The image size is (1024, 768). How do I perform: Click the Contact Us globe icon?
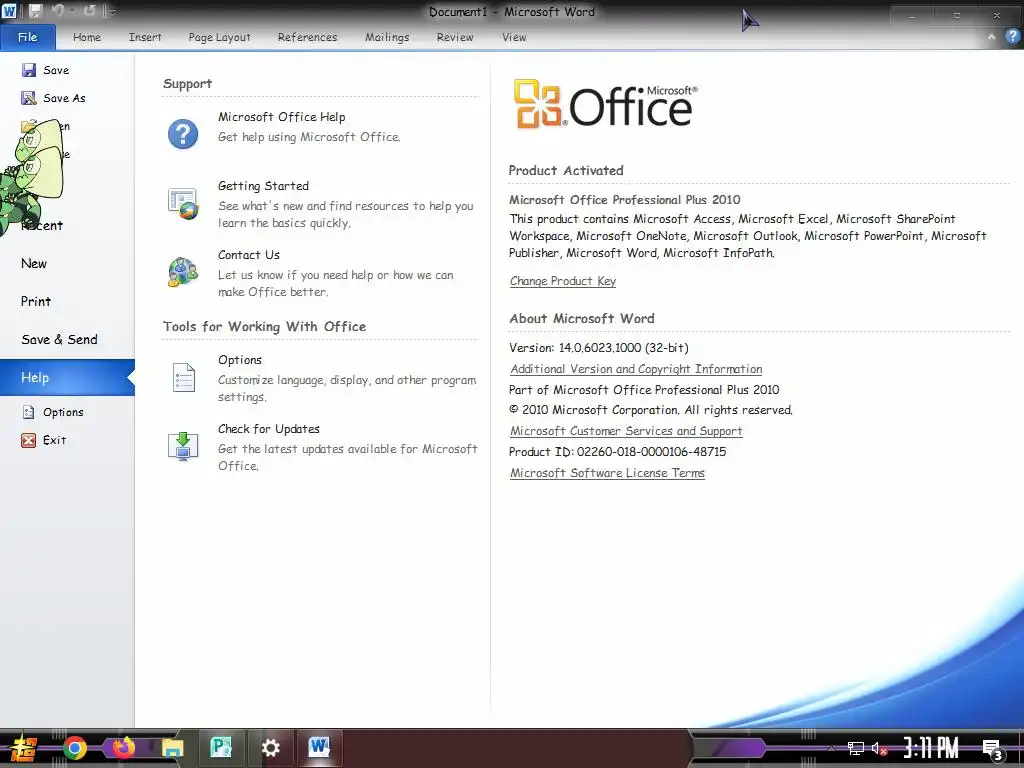pyautogui.click(x=183, y=272)
